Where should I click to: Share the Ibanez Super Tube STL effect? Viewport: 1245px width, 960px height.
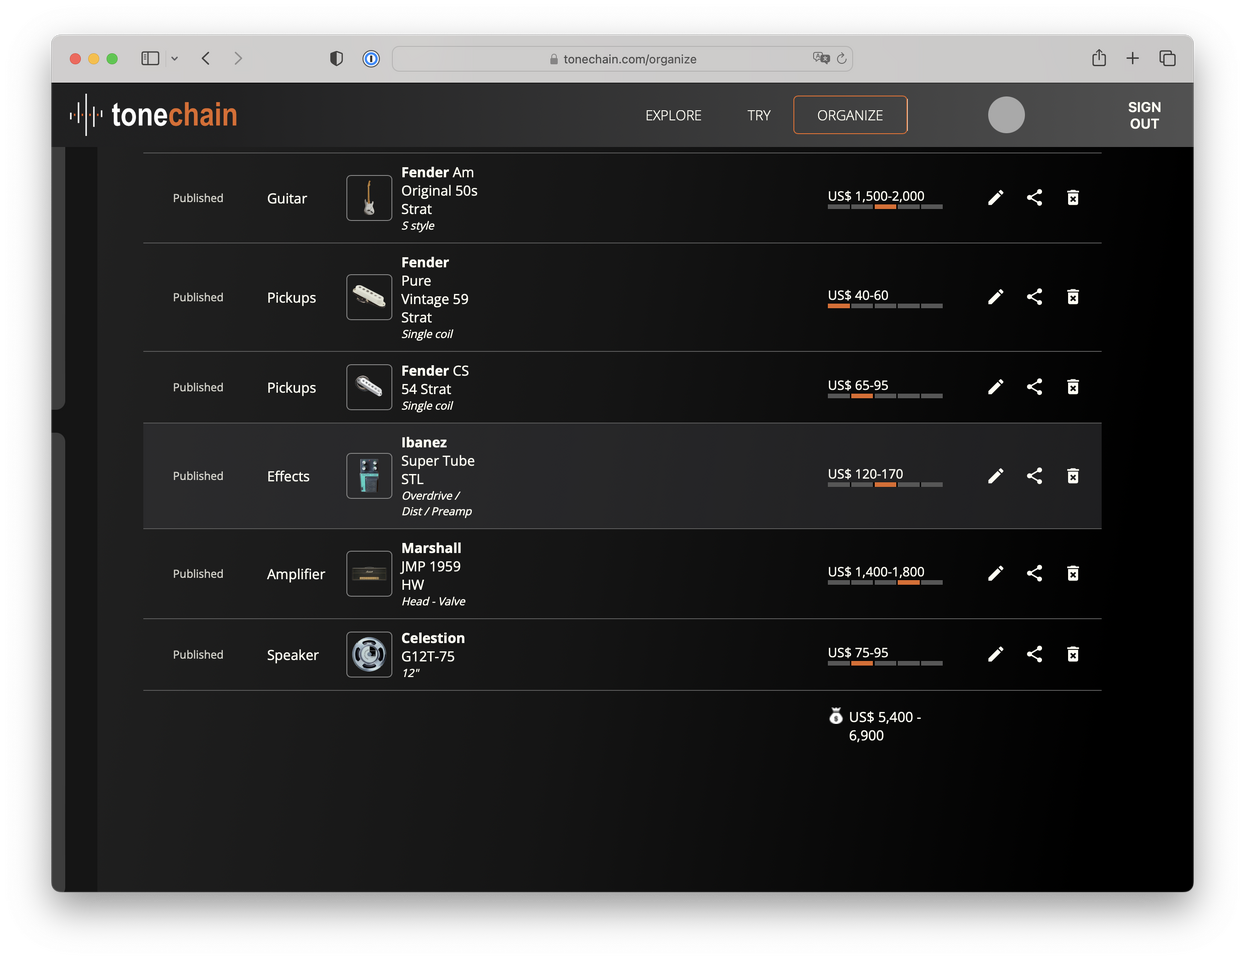click(1034, 476)
